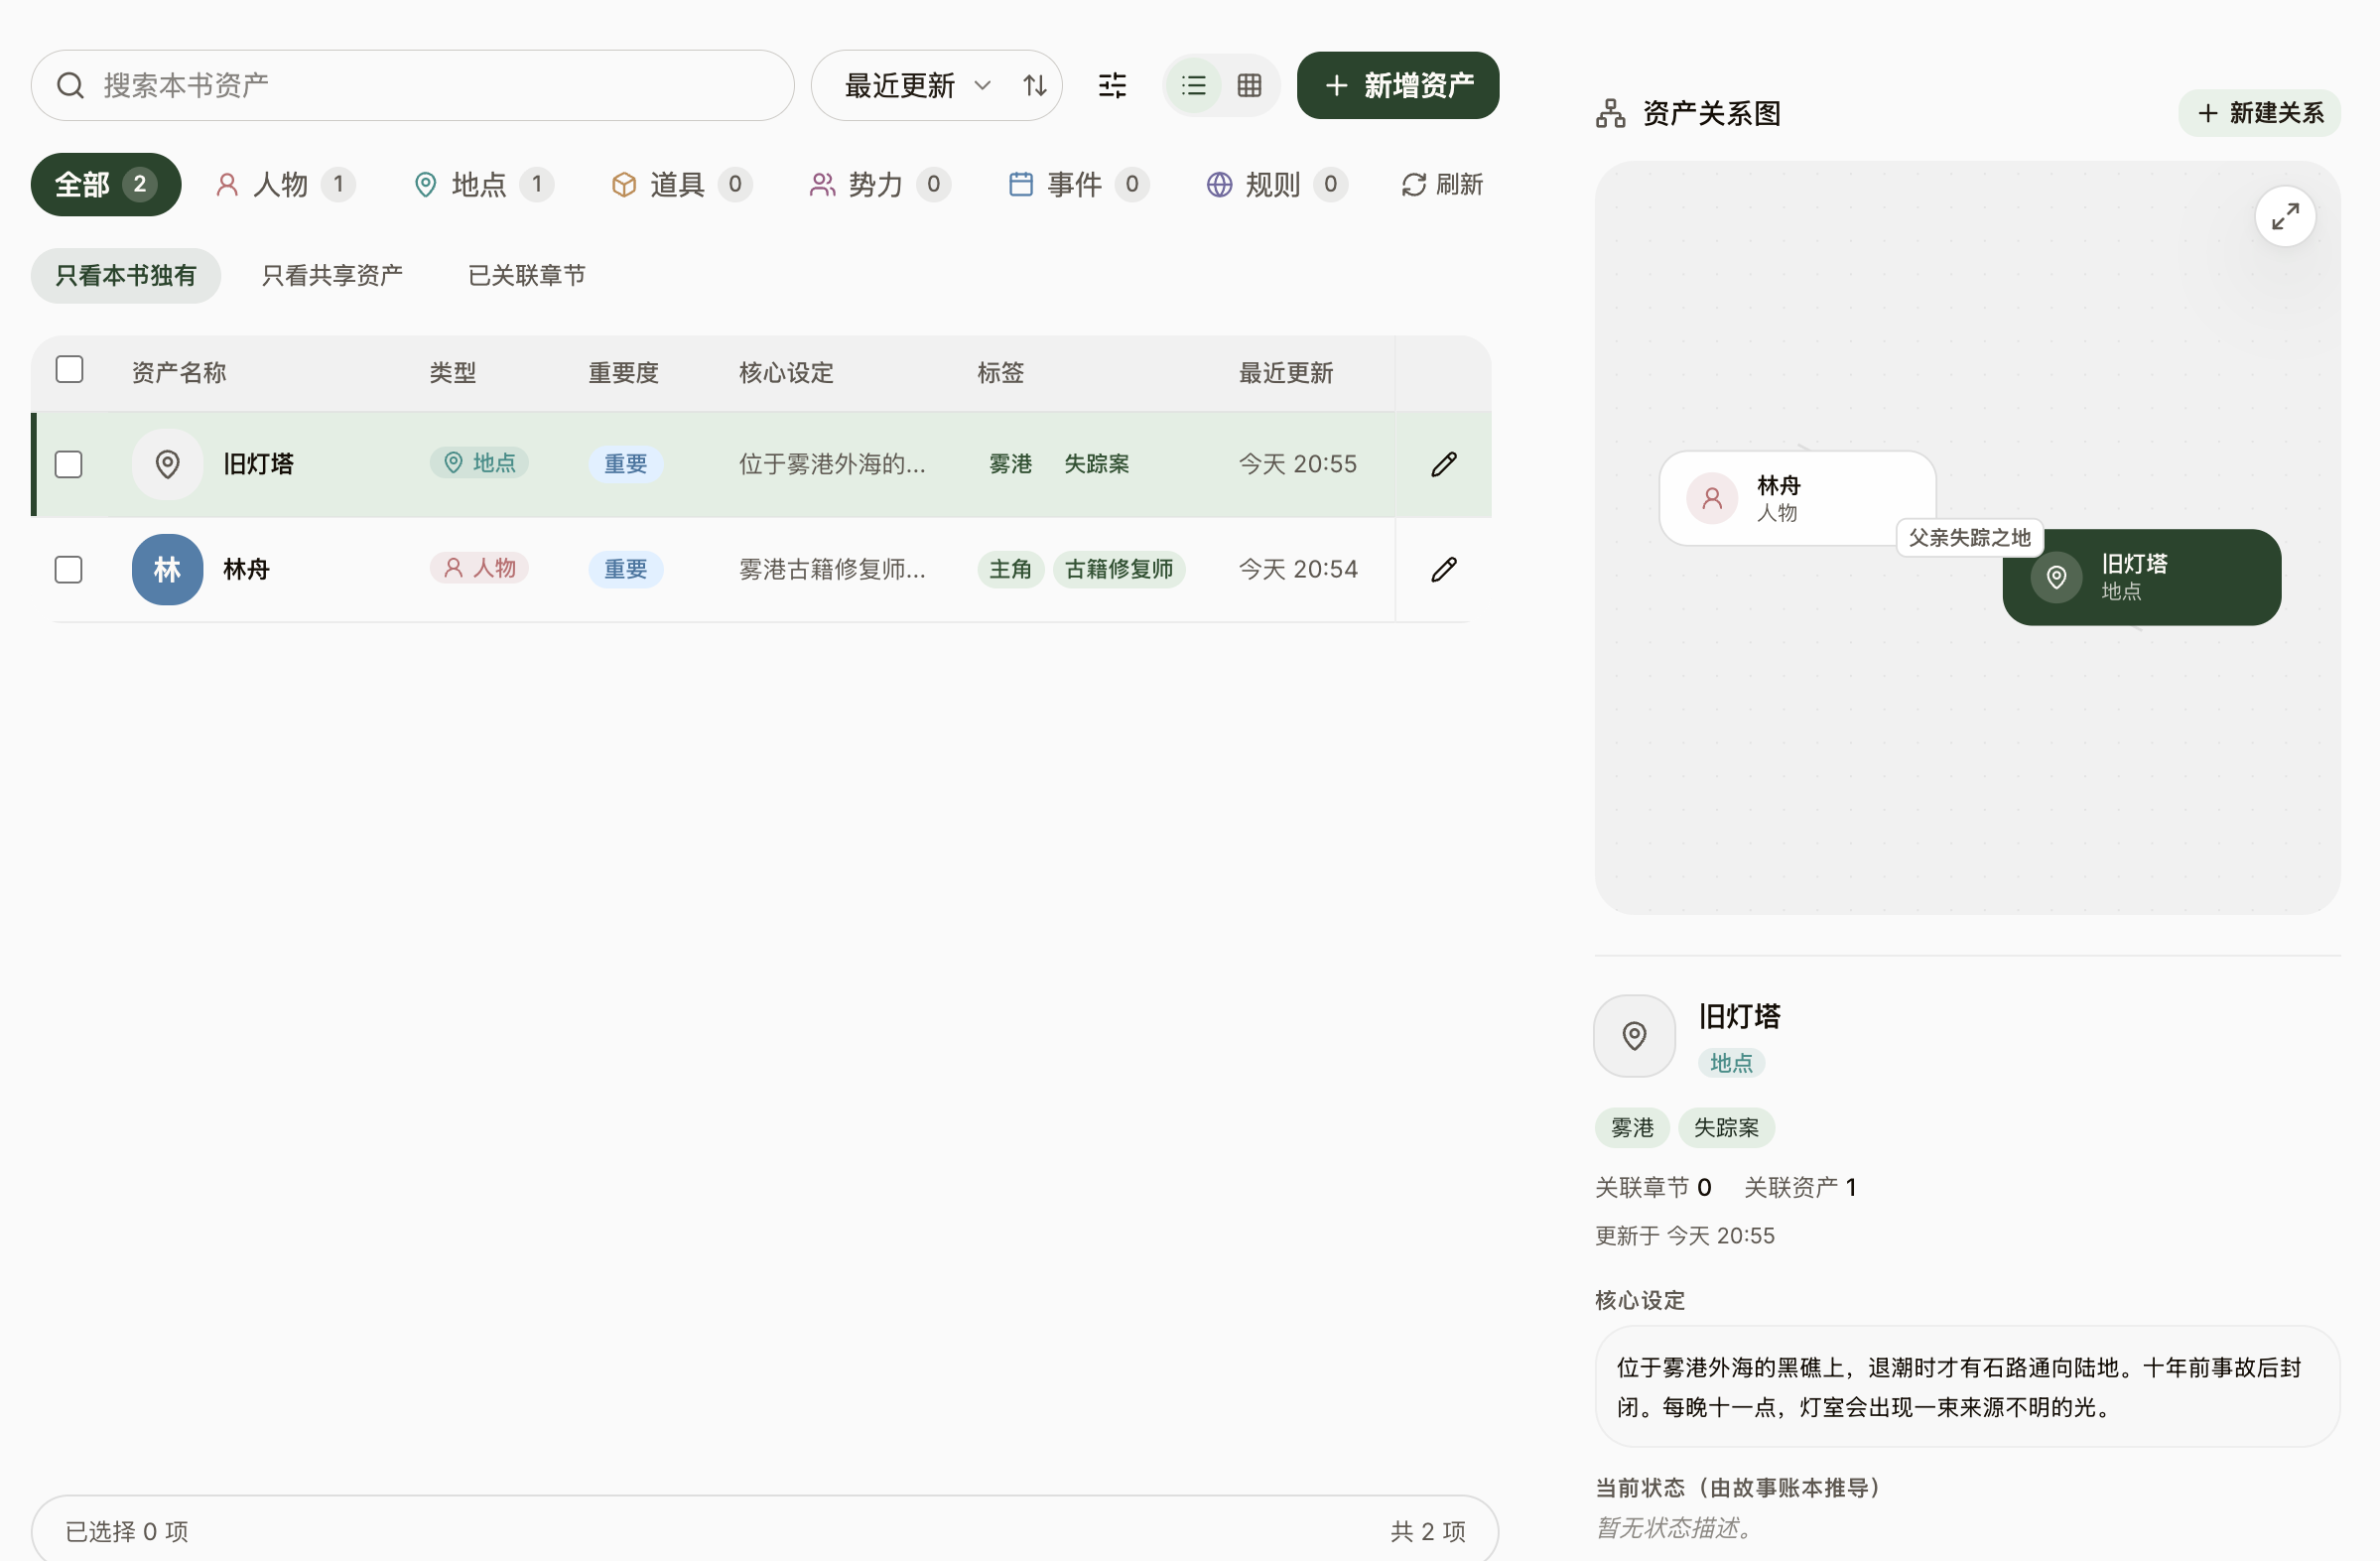Click 人物 type badge in 林舟 row

click(479, 568)
